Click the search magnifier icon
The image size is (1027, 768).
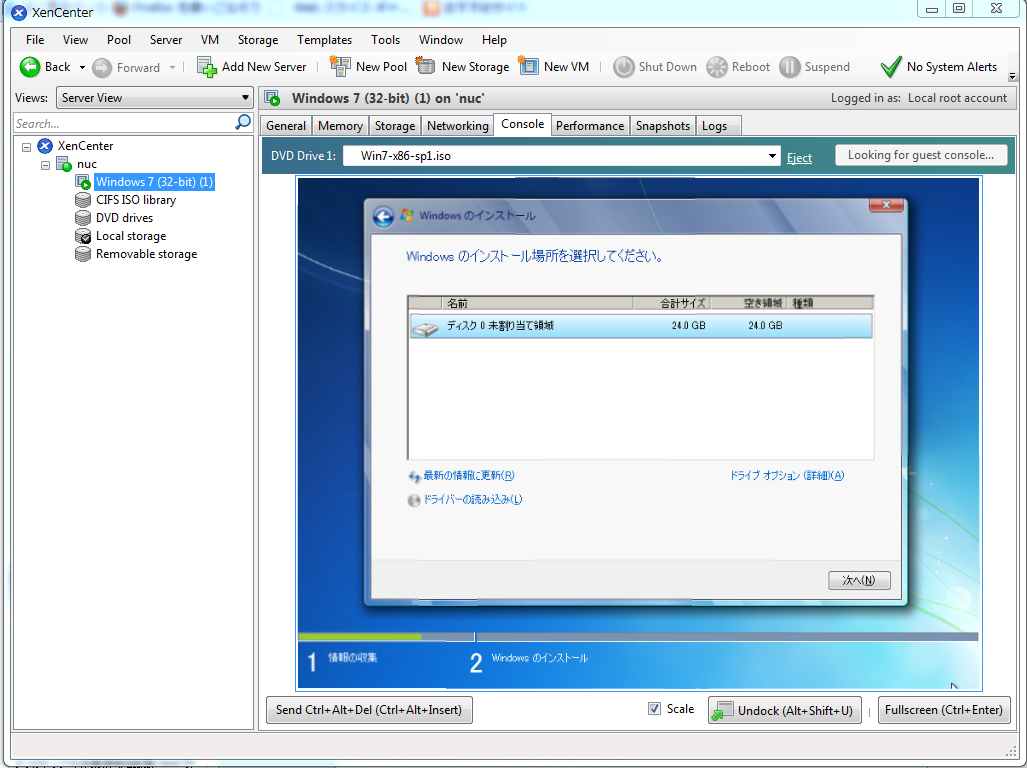point(243,122)
